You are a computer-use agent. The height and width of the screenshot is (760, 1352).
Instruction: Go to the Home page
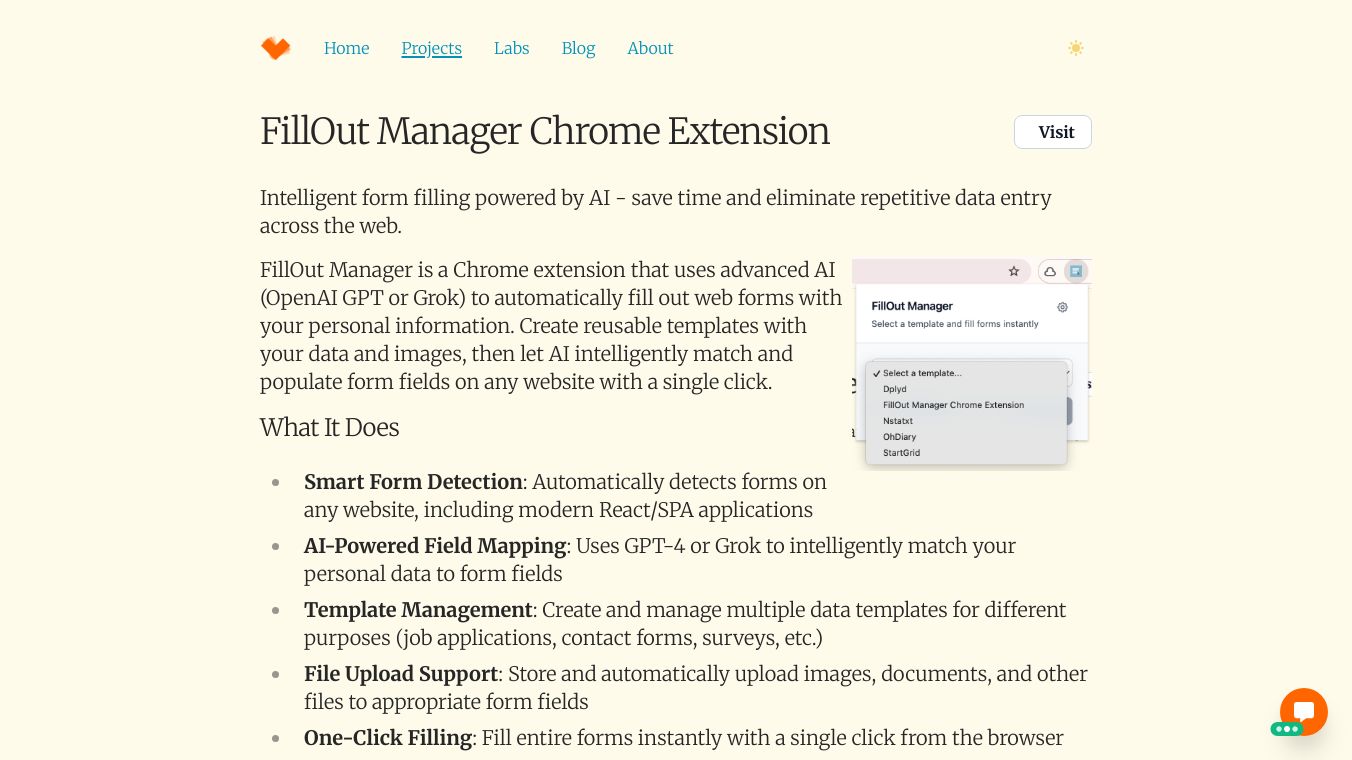click(x=346, y=48)
